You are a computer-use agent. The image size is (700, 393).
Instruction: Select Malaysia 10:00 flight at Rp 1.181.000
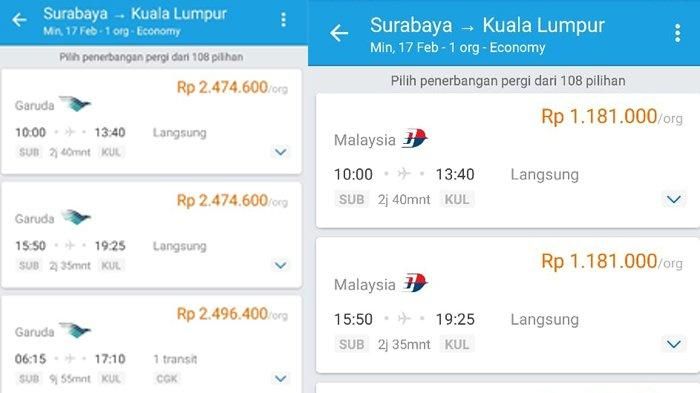click(x=508, y=160)
